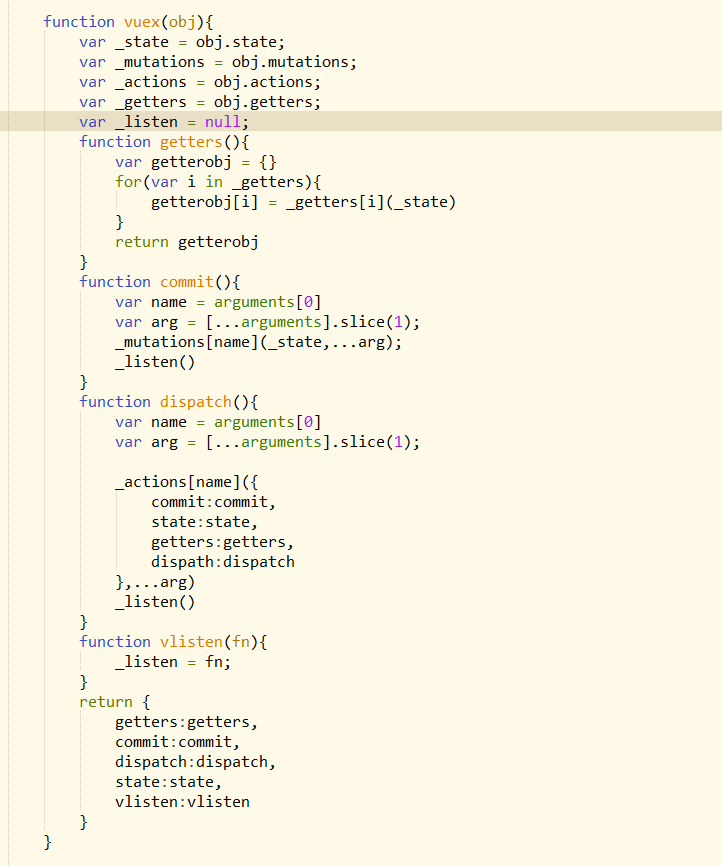
Task: Click the '_actions[name]({' line
Action: 187,482
